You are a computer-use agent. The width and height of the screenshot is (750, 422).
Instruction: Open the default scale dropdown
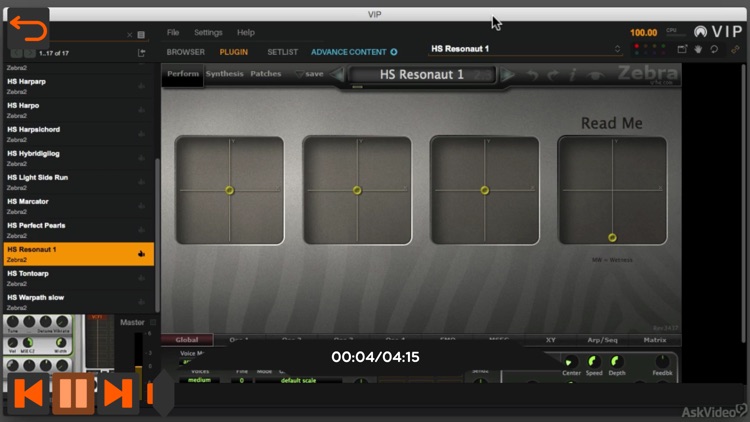pos(298,380)
